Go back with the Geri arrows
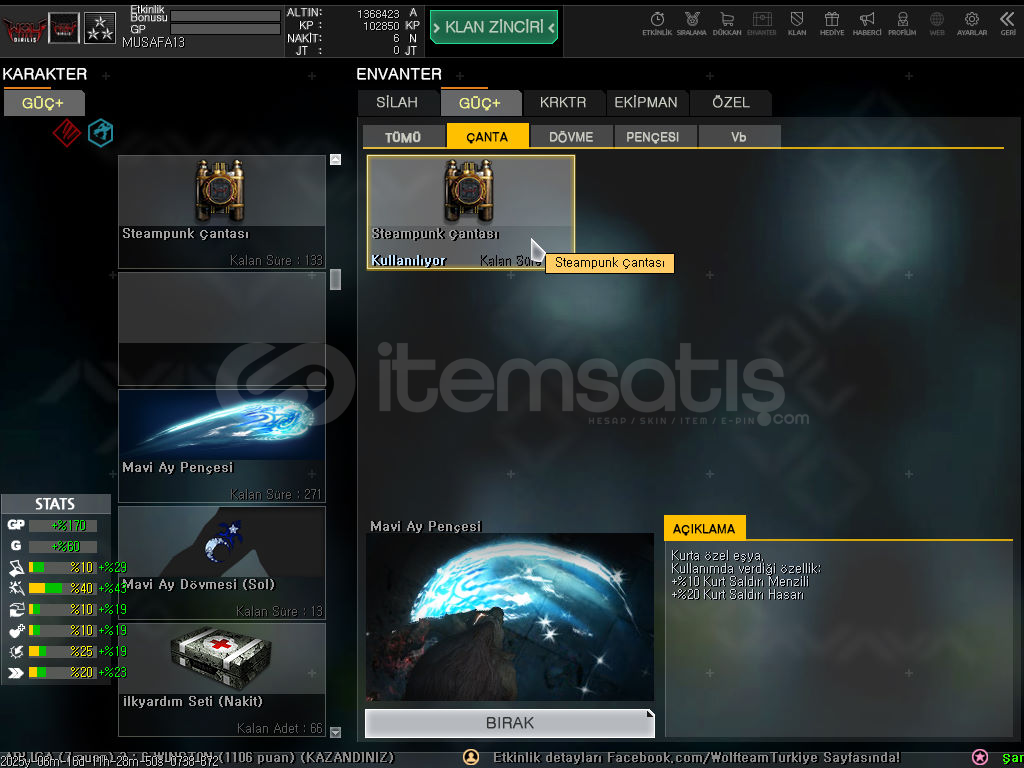This screenshot has width=1024, height=768. click(1007, 22)
